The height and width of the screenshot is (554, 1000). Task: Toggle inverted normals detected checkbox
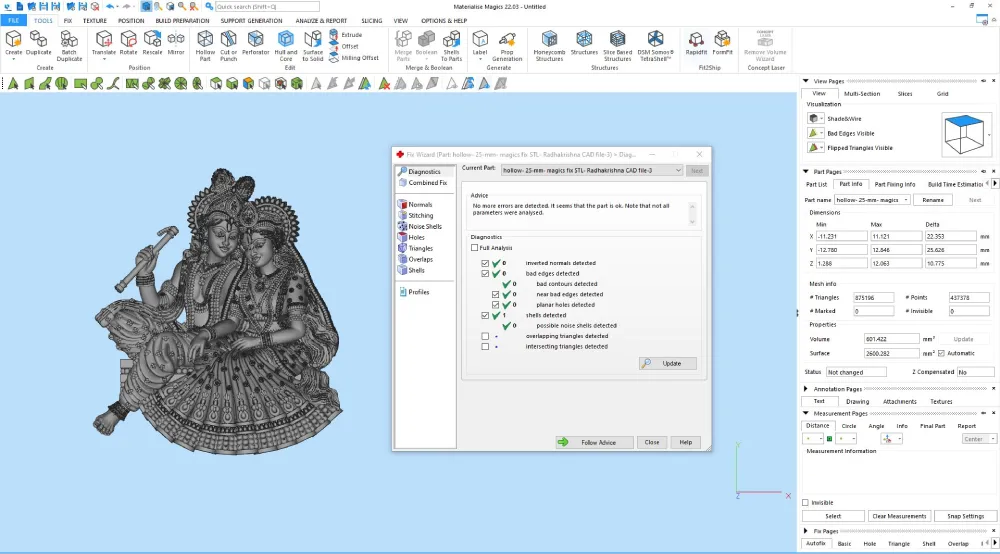(x=485, y=263)
